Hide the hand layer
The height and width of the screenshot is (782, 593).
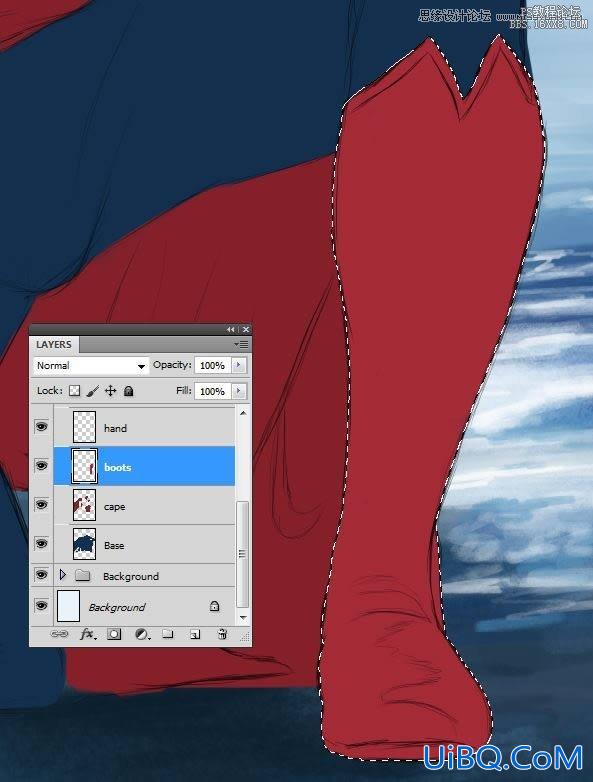41,427
